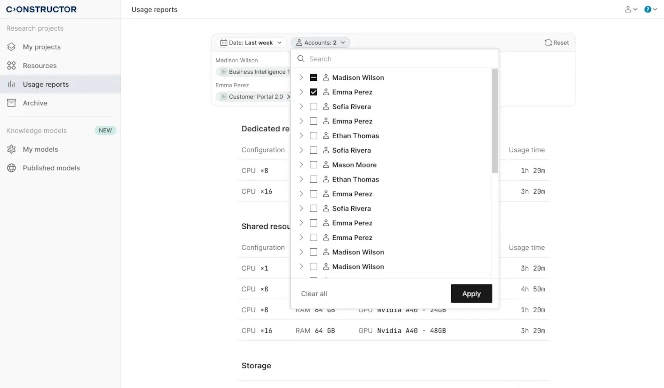
Task: Expand Madison Wilson row with partial checkbox
Action: 301,78
